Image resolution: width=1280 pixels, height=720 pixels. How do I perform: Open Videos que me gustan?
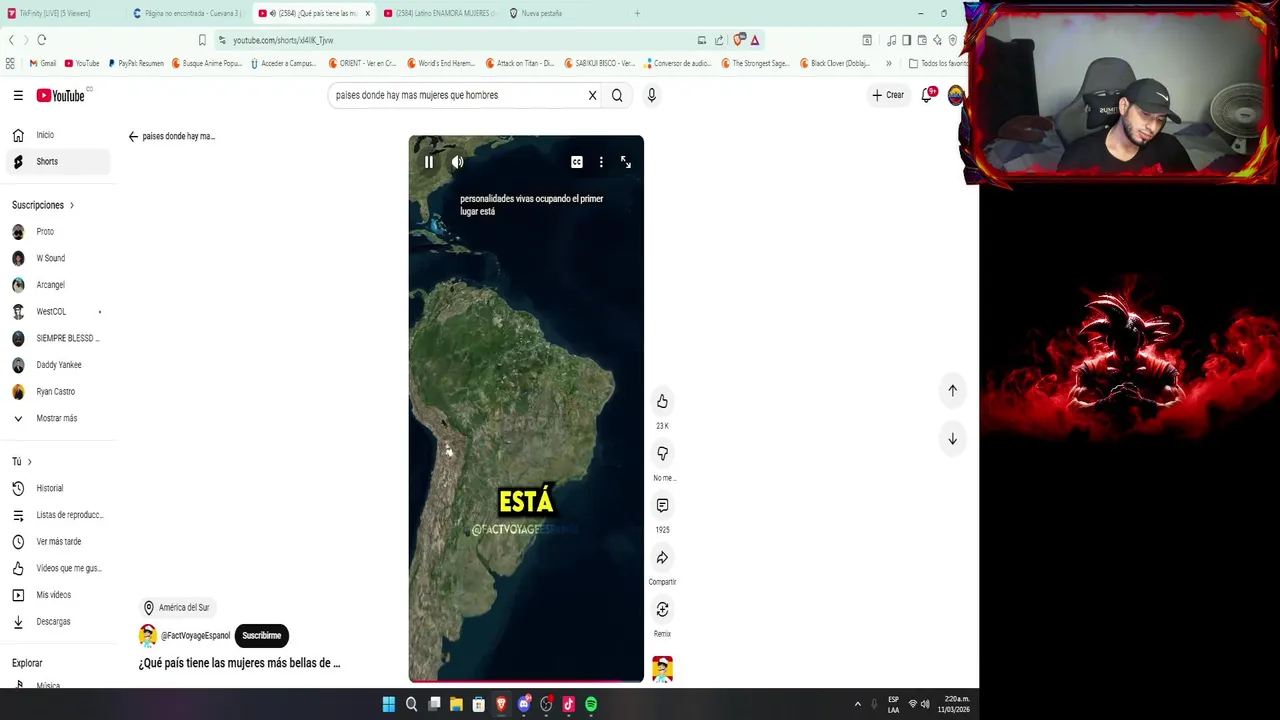coord(58,568)
